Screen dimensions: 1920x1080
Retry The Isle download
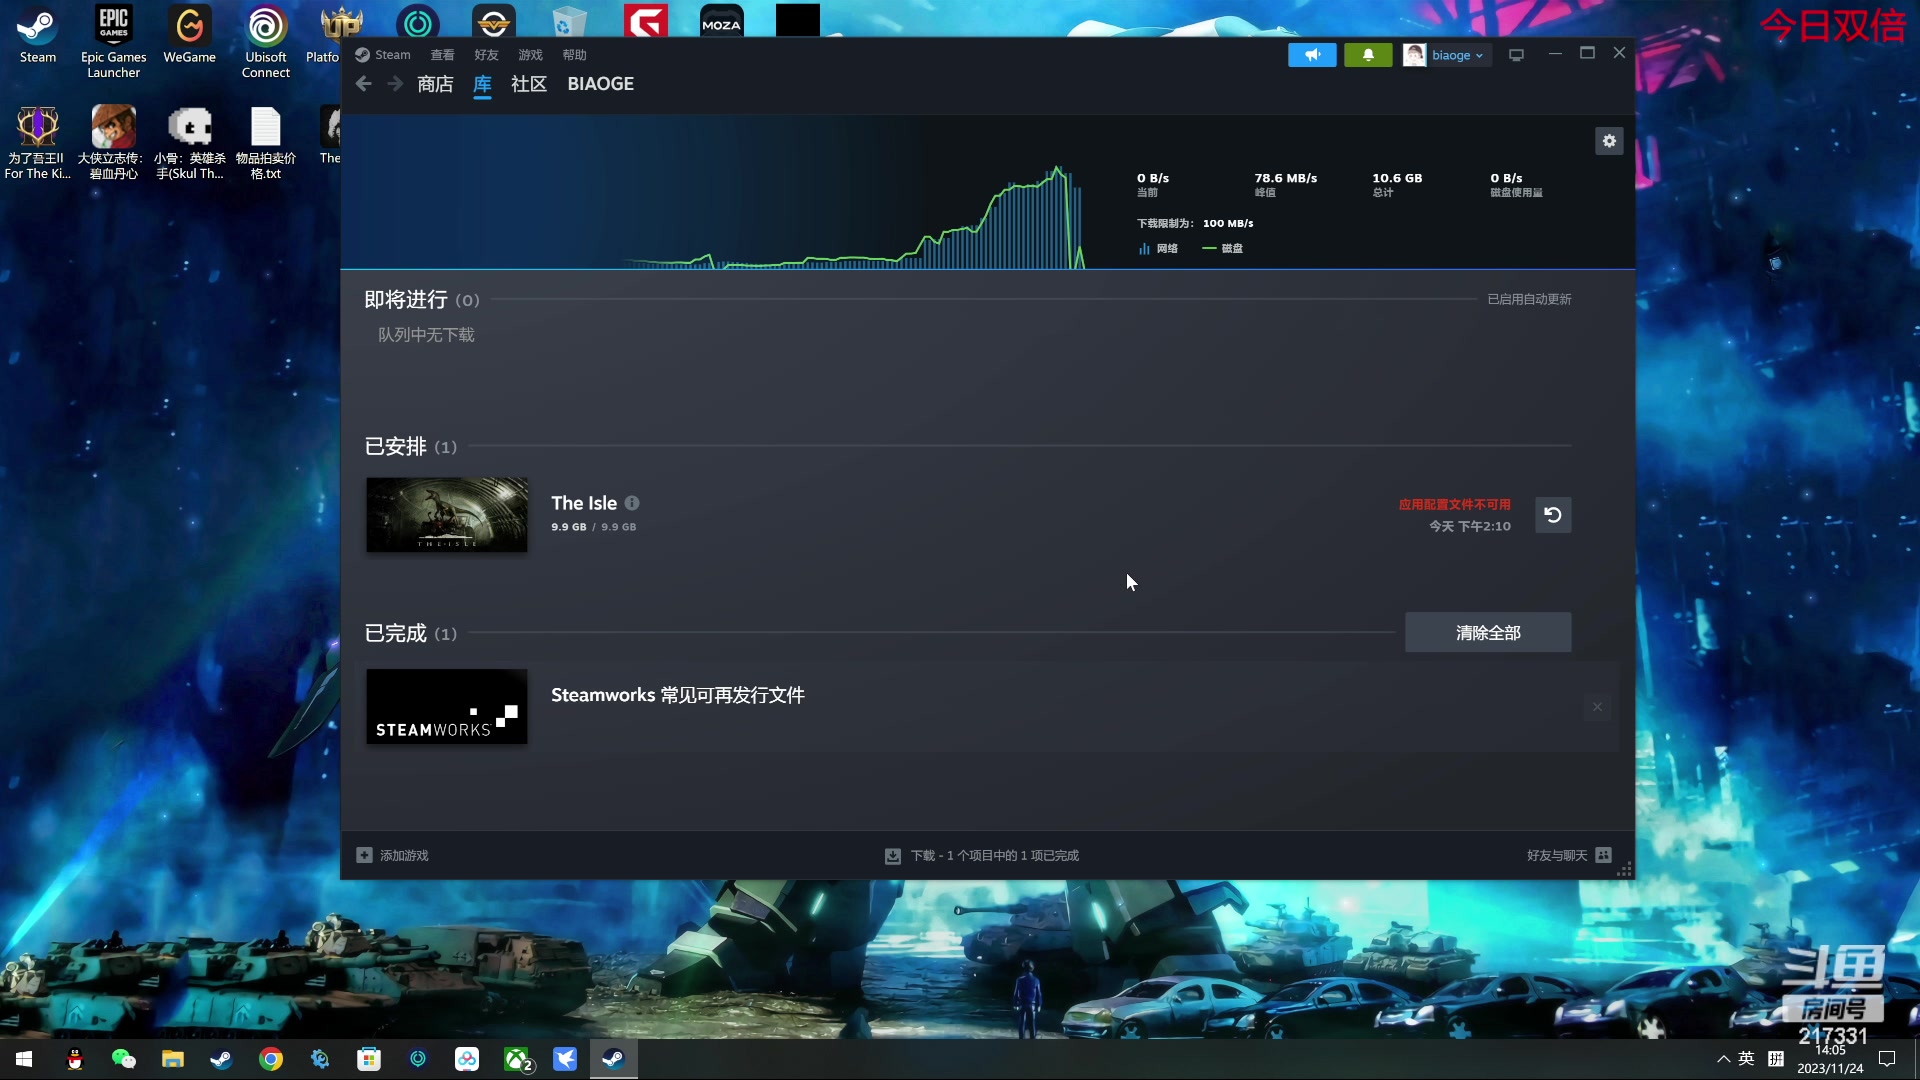[x=1553, y=515]
